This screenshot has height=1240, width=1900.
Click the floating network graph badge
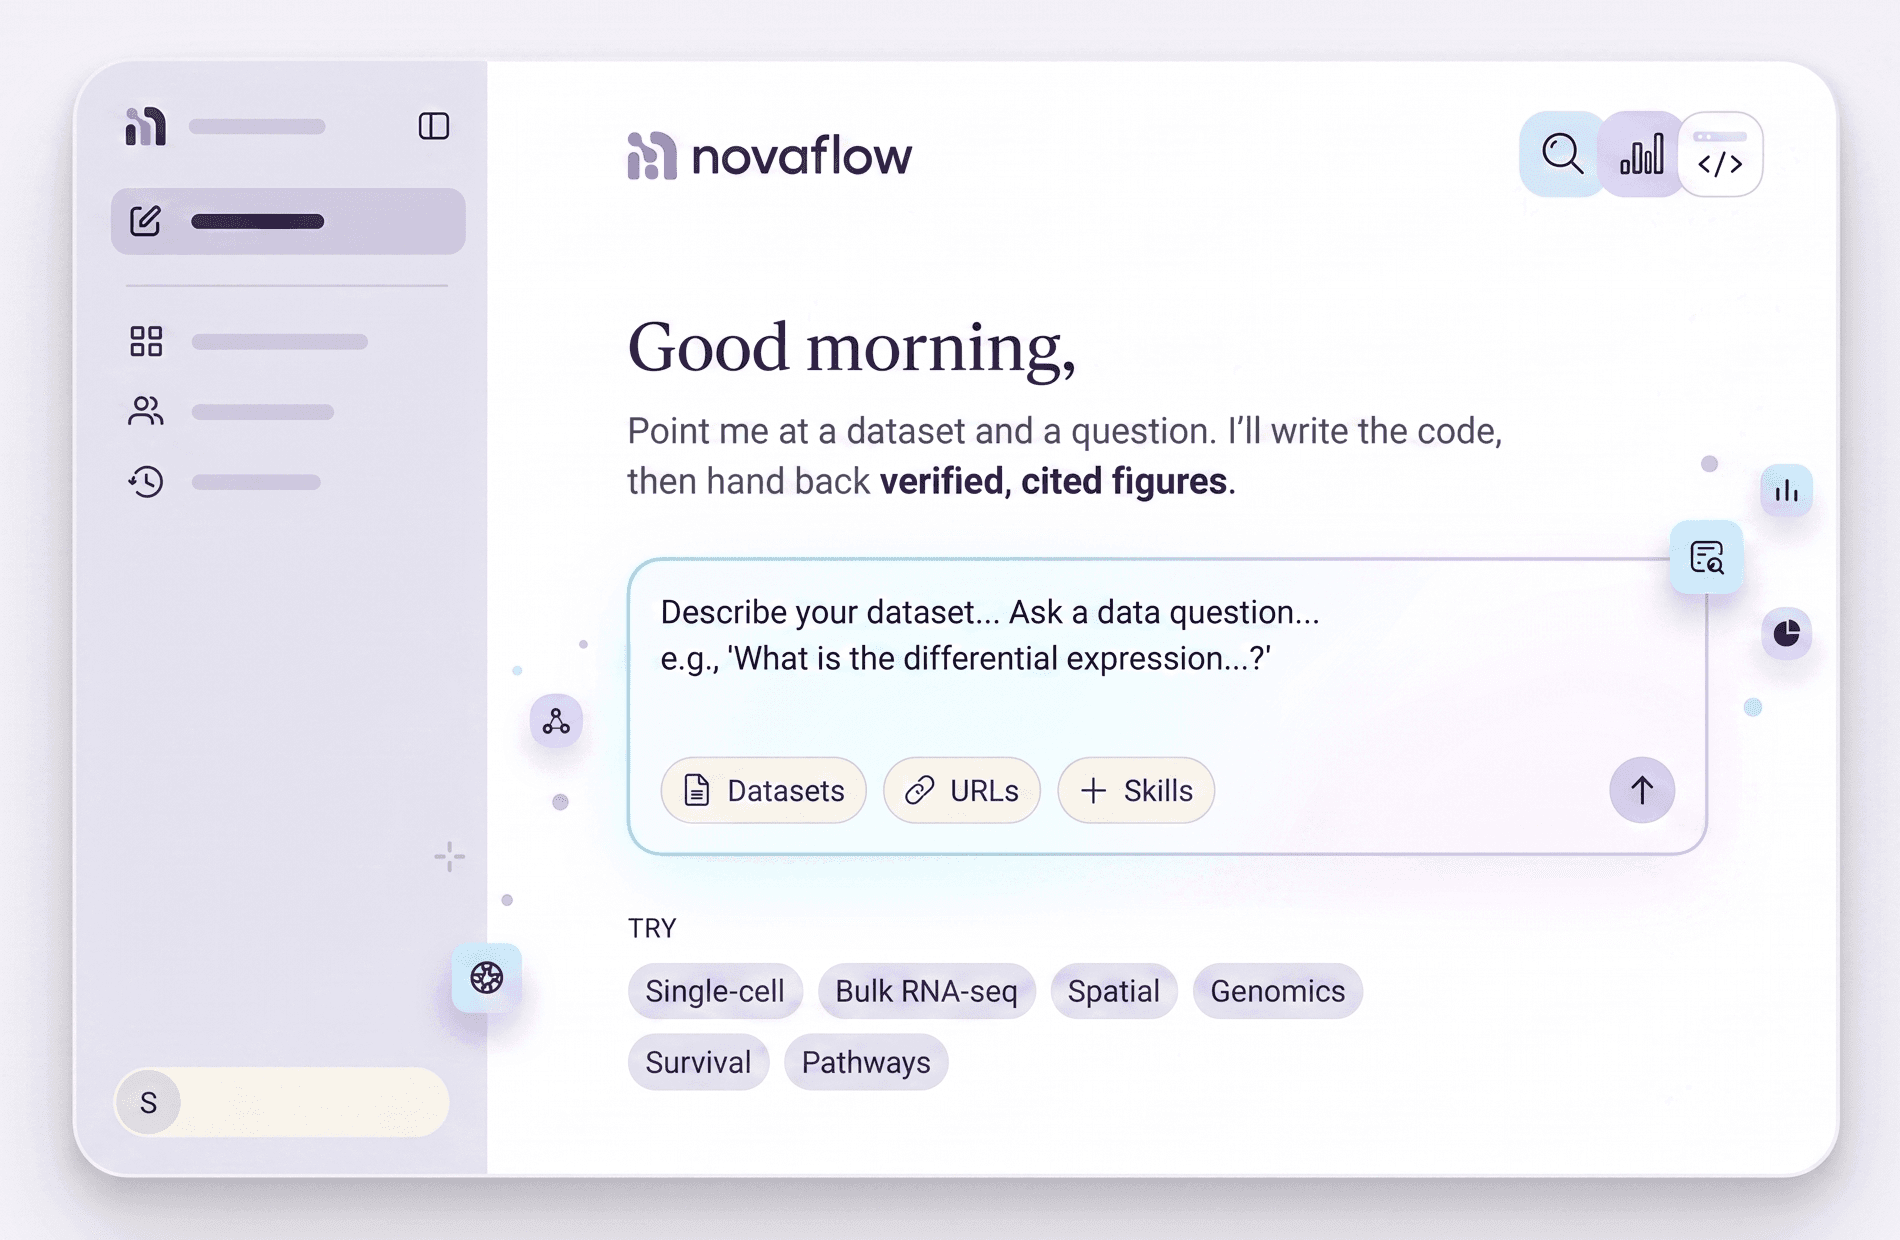tap(556, 721)
